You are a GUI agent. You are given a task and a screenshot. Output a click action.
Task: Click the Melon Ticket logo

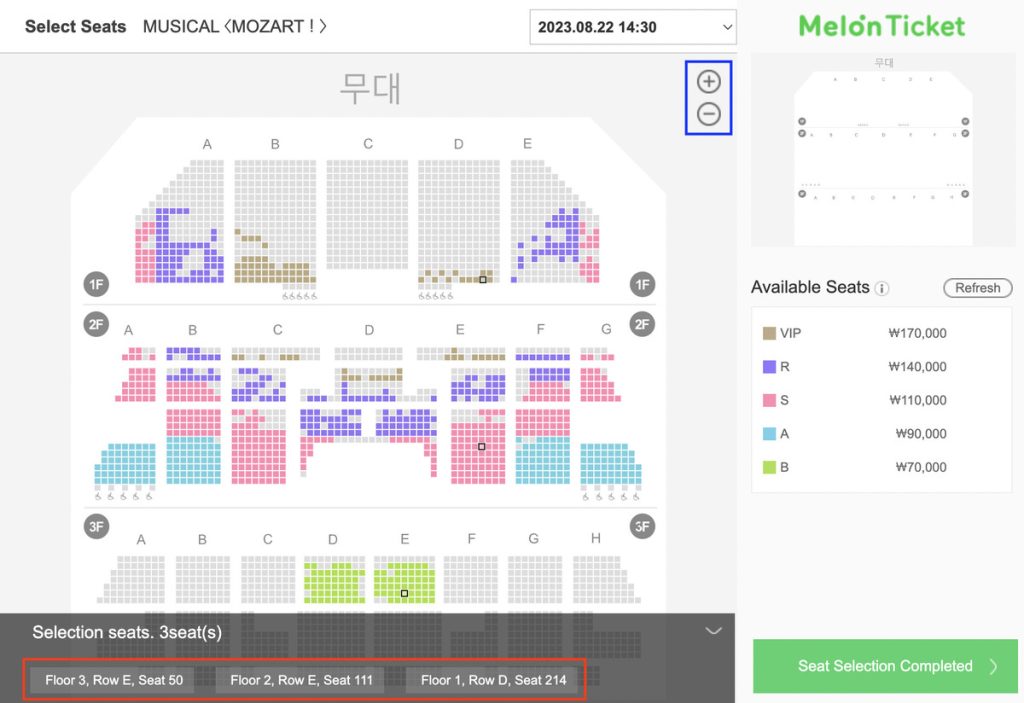coord(880,26)
